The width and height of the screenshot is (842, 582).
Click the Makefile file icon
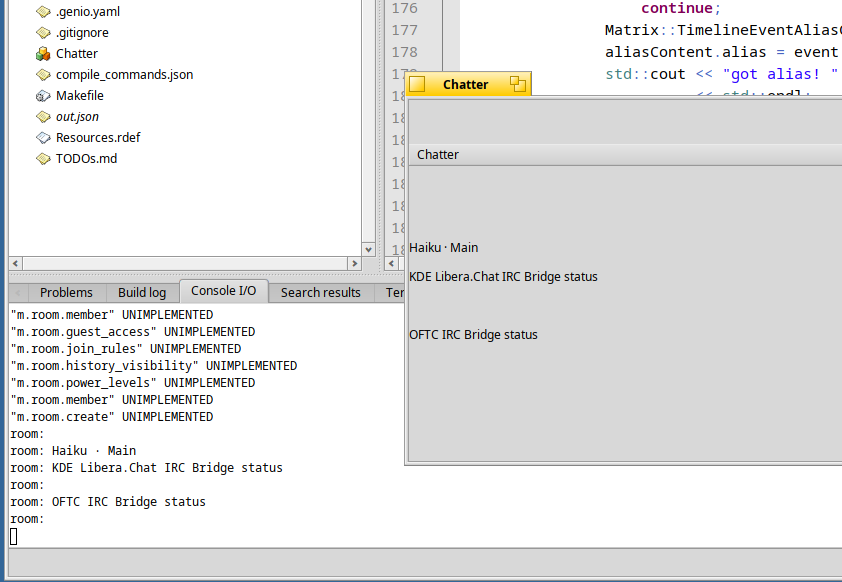tap(43, 96)
